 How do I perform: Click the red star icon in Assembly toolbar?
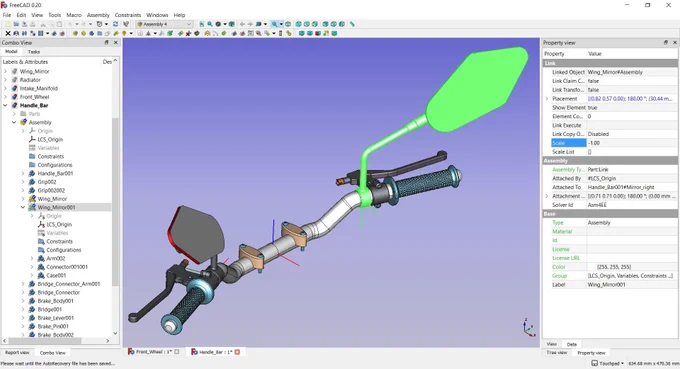[188, 33]
